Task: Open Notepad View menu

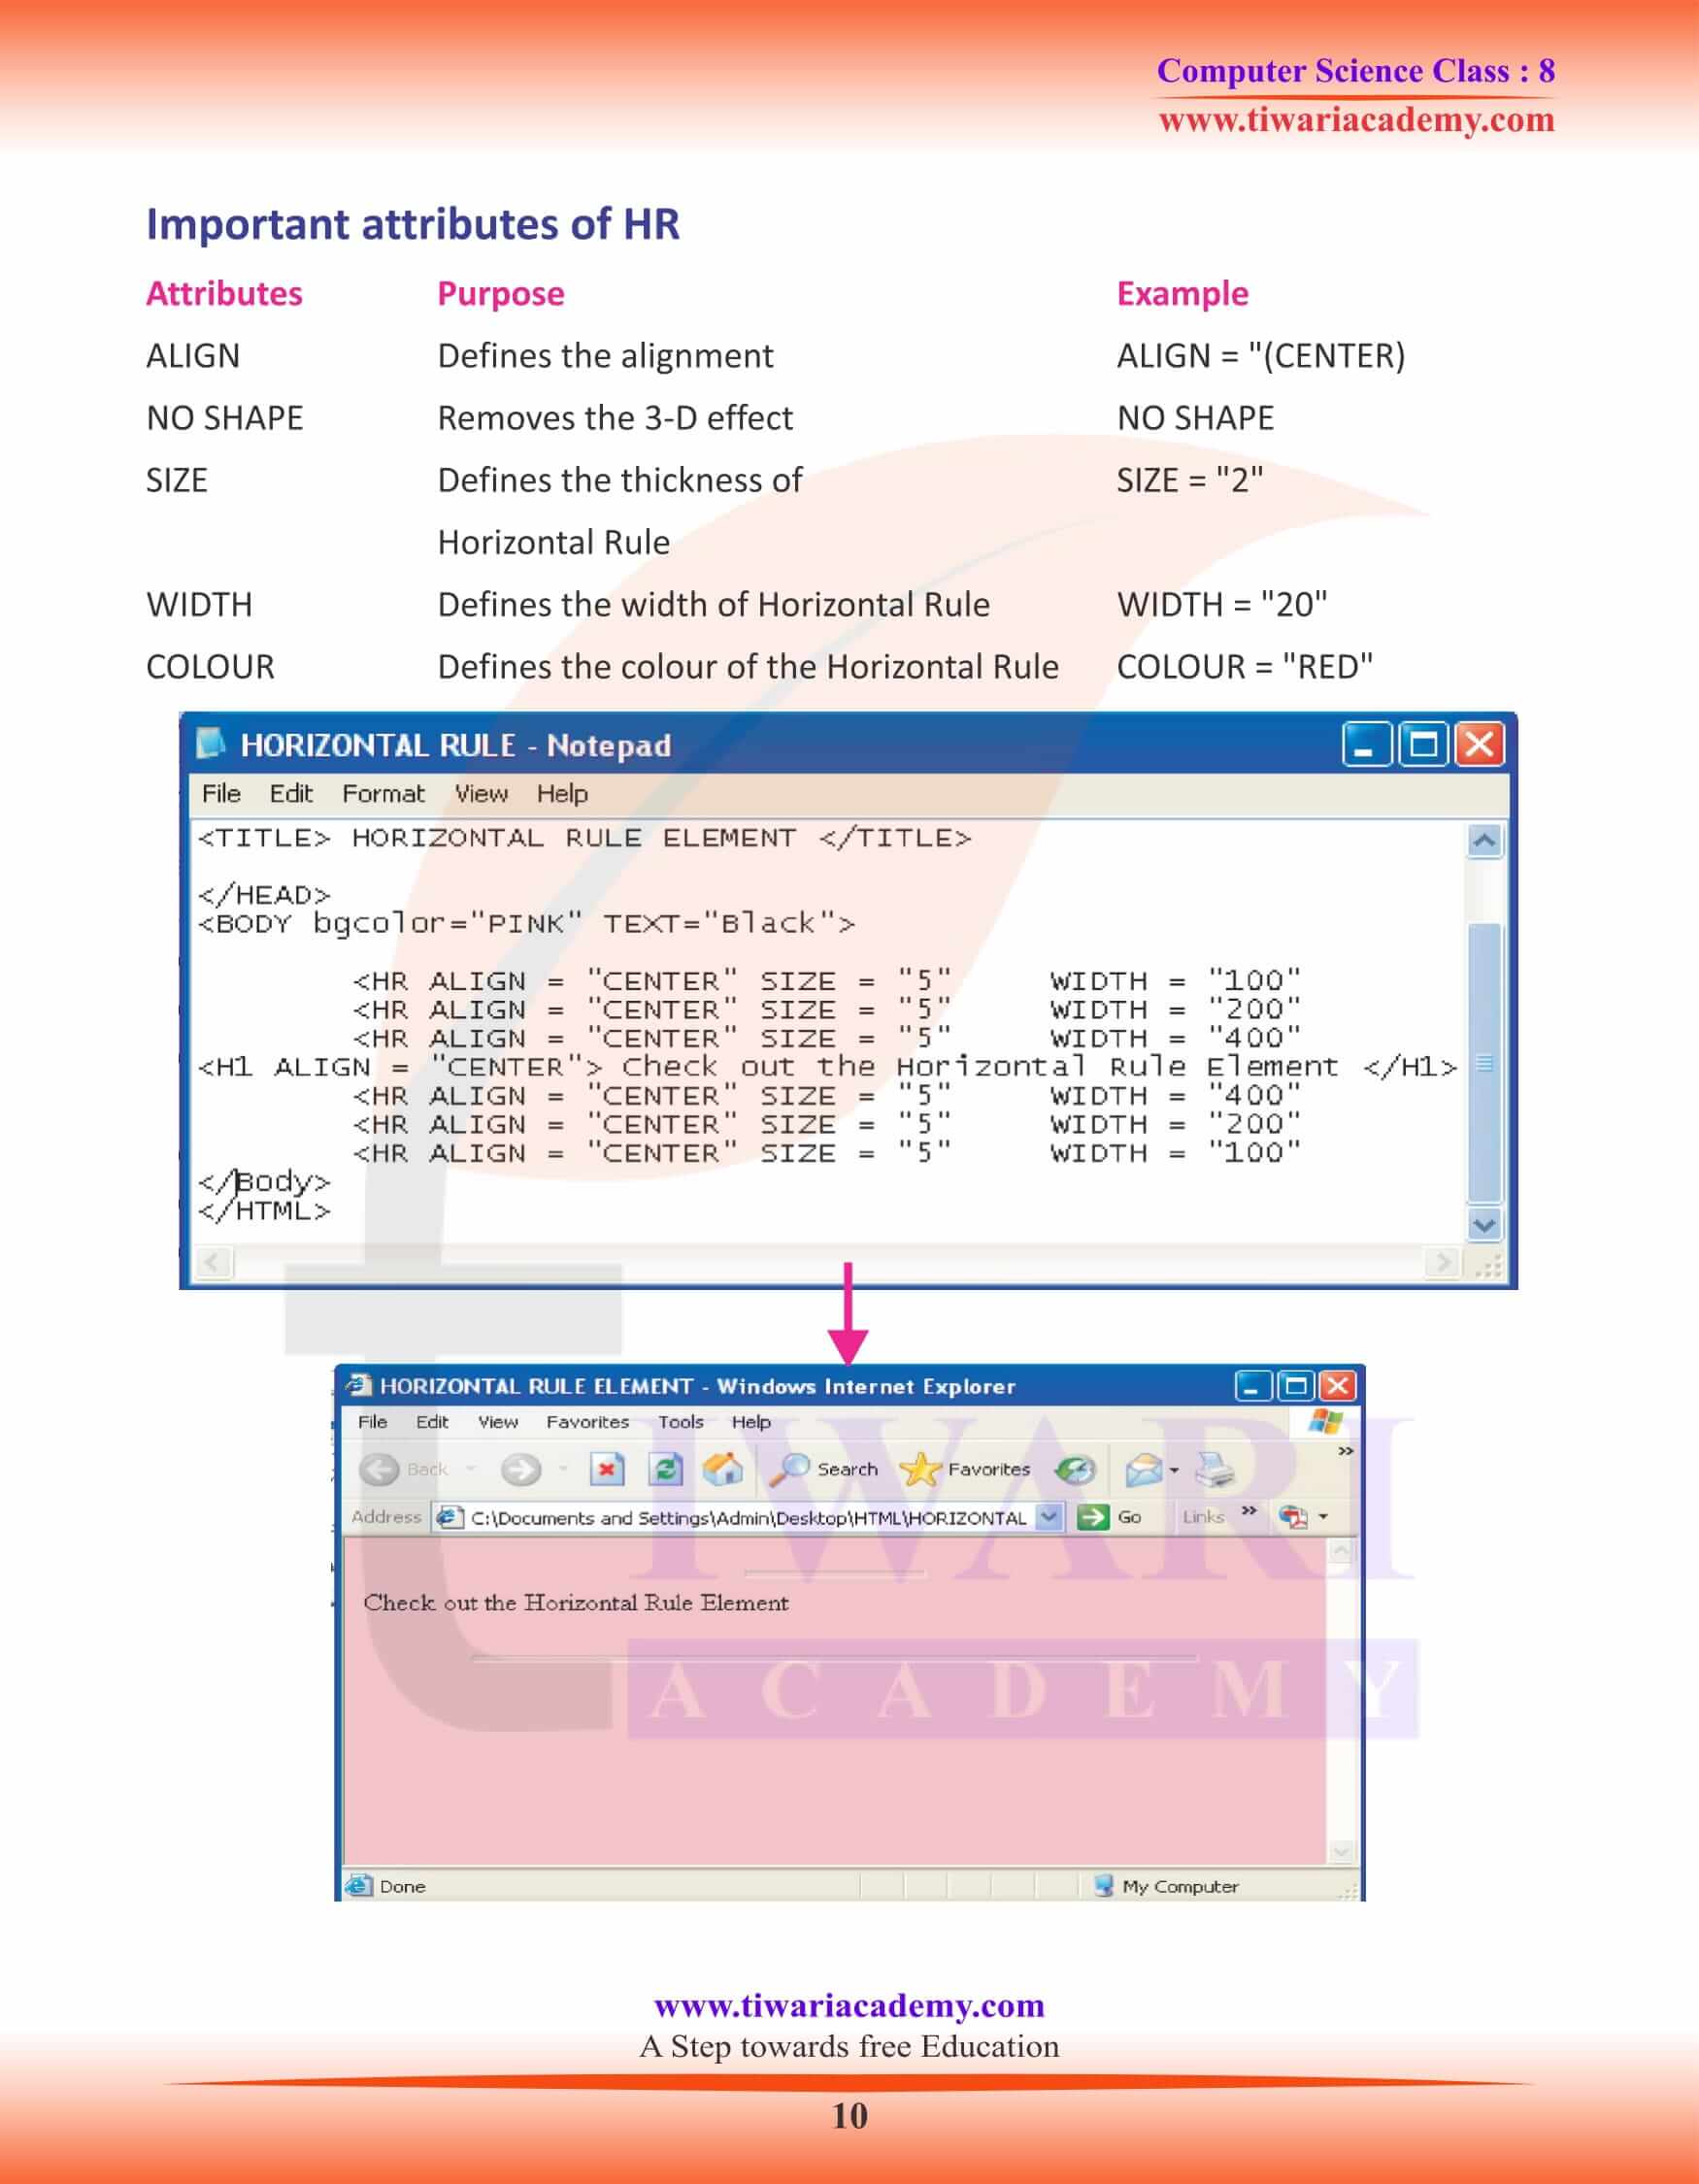Action: click(x=481, y=793)
